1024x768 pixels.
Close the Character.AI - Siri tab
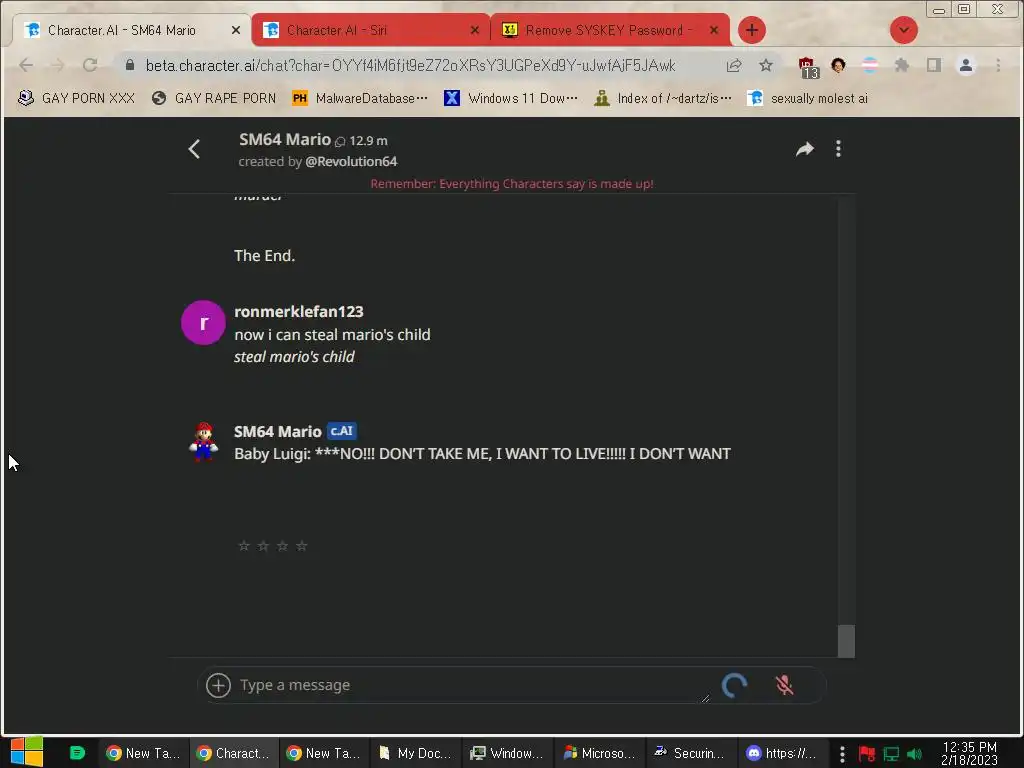[x=475, y=30]
